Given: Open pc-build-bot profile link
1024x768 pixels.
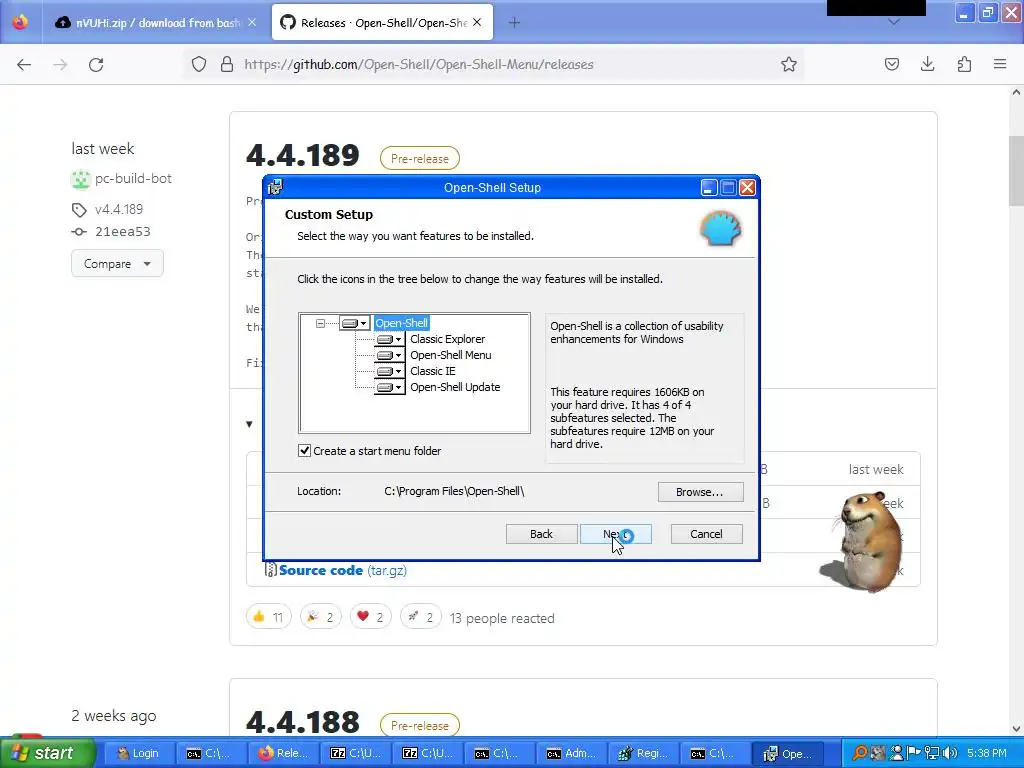Looking at the screenshot, I should pyautogui.click(x=133, y=178).
